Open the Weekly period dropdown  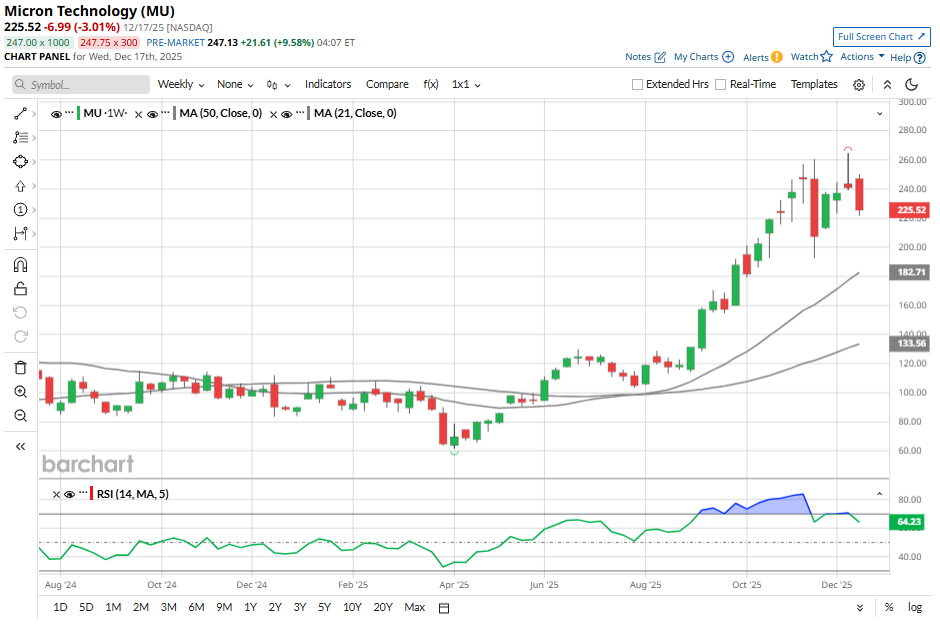click(181, 85)
